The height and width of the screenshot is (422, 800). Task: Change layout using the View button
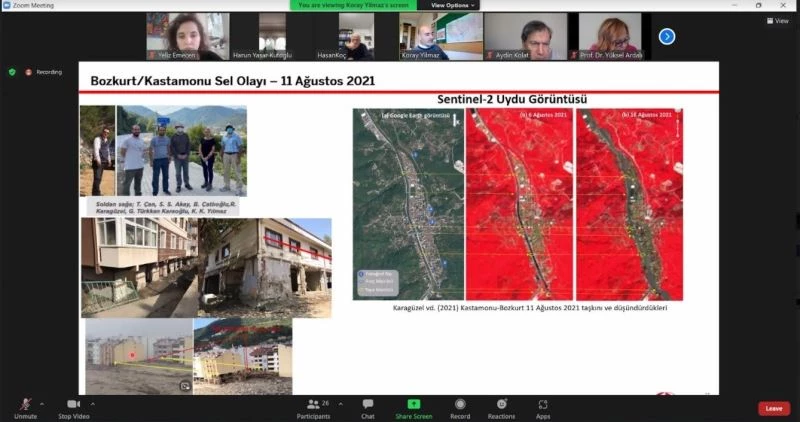778,20
